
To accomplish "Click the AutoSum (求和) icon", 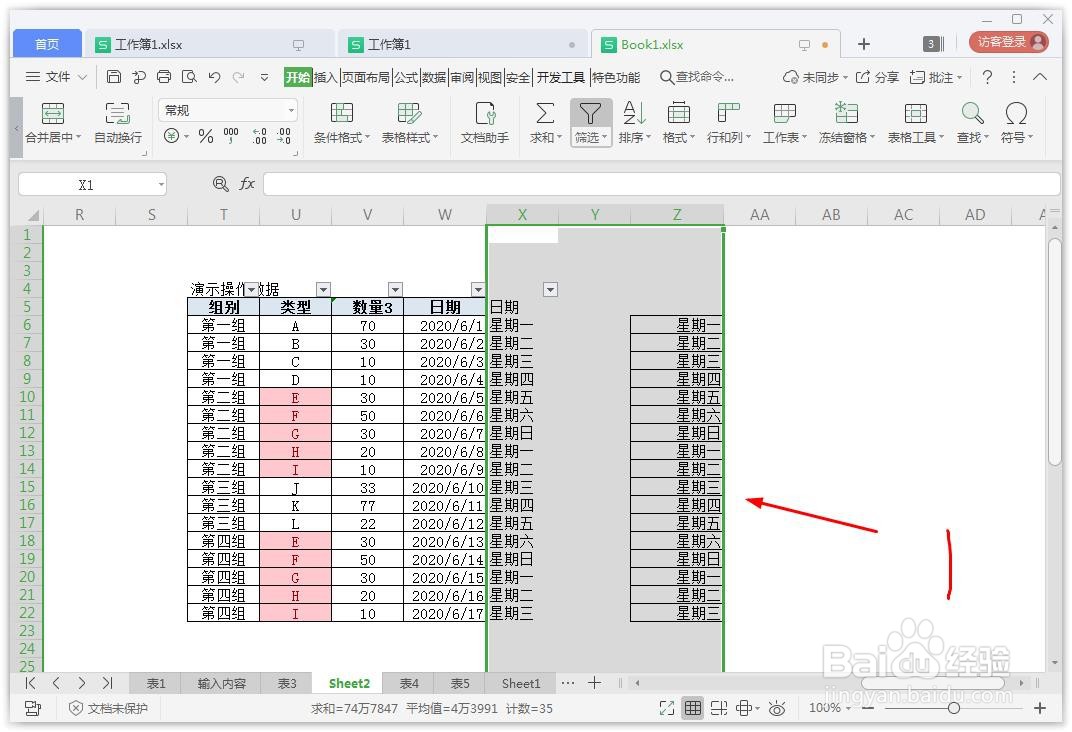I will pyautogui.click(x=545, y=113).
